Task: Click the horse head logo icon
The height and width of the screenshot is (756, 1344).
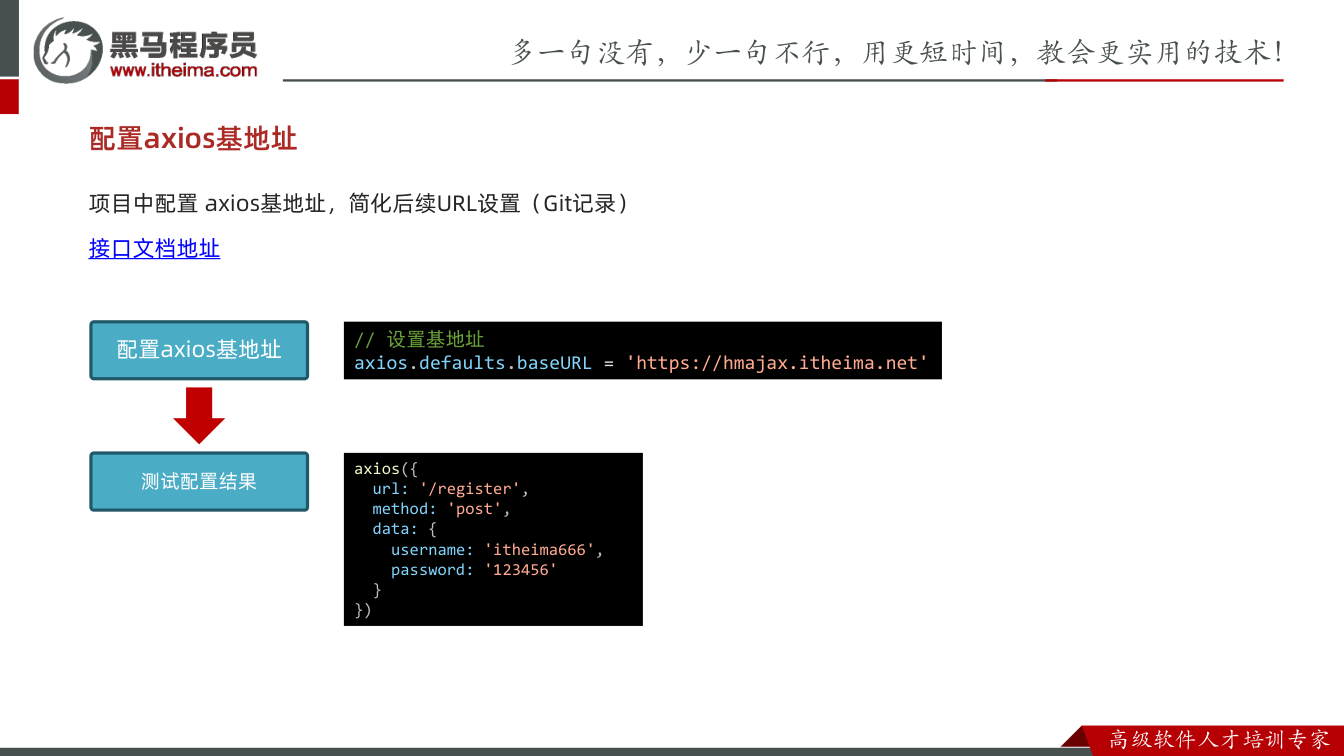Action: pos(68,49)
